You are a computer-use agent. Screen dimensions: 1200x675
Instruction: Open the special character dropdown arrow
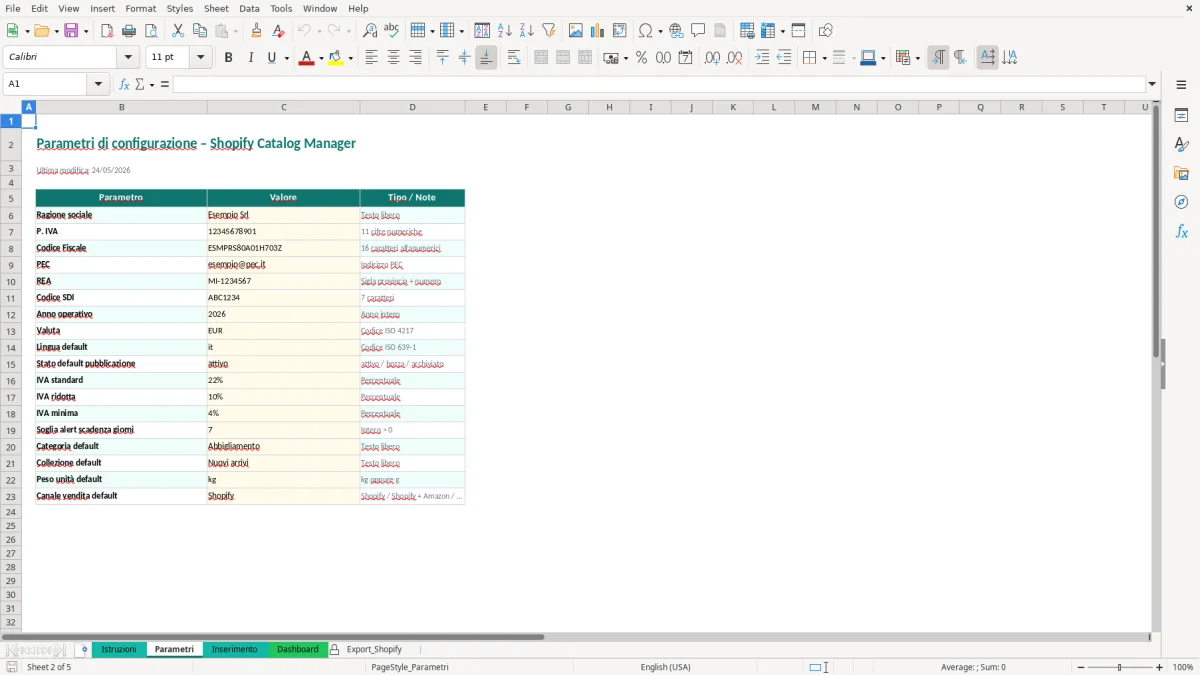pyautogui.click(x=660, y=31)
